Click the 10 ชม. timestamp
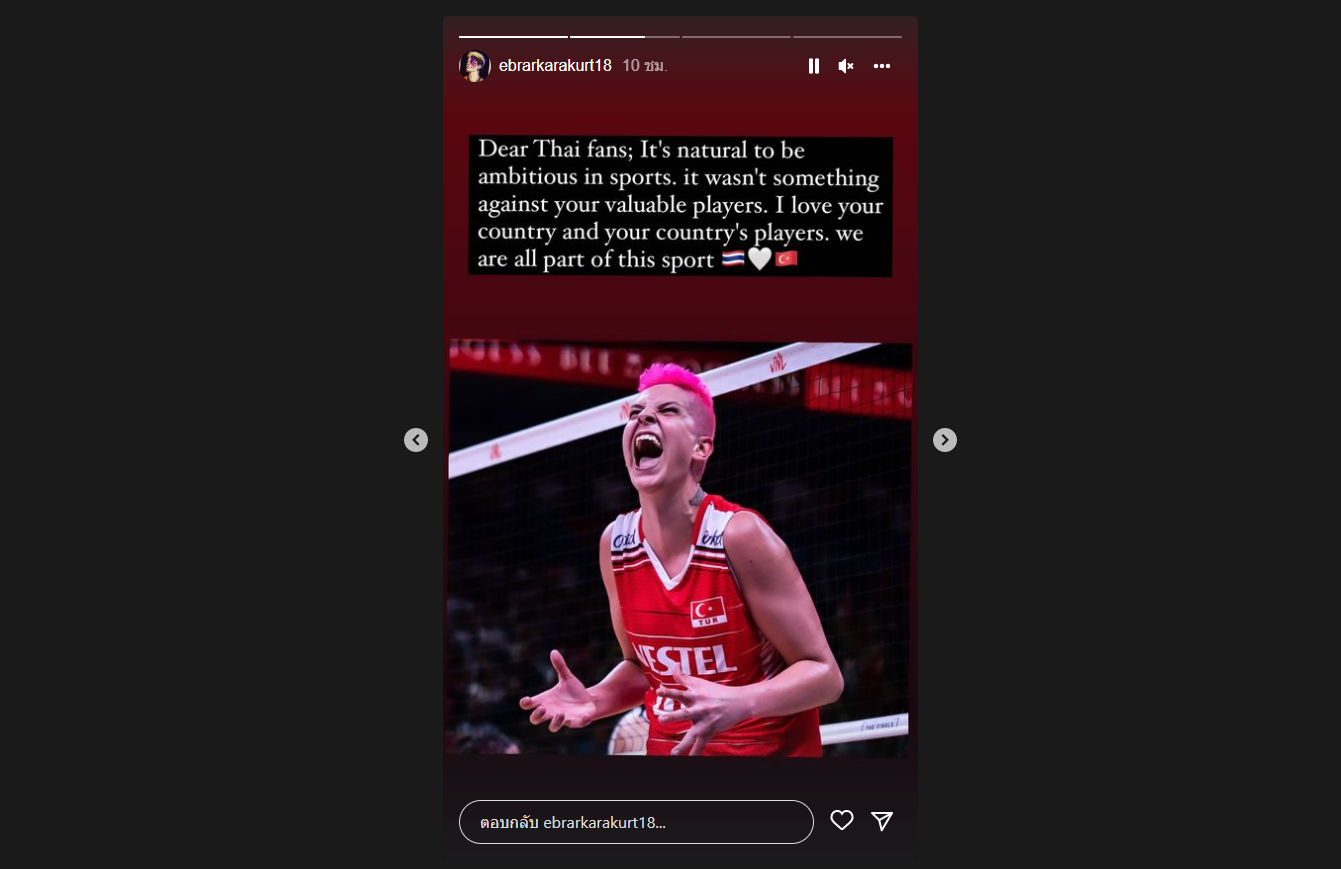The width and height of the screenshot is (1341, 869). (x=644, y=66)
